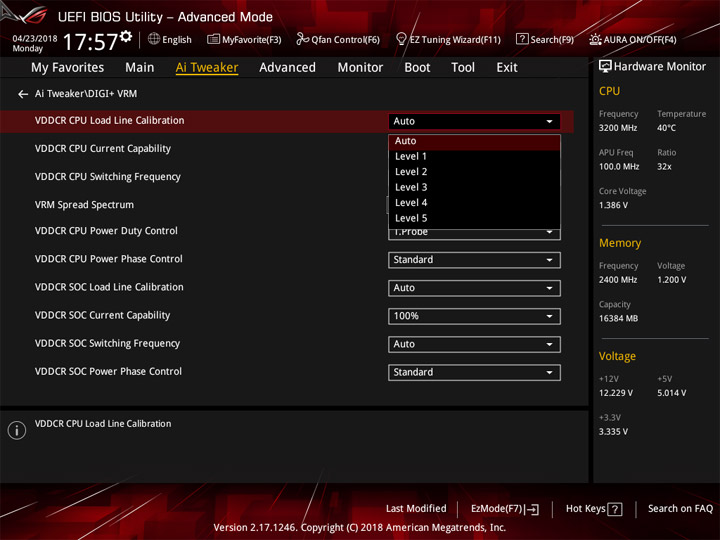Image resolution: width=720 pixels, height=540 pixels.
Task: Select Level 1 option
Action: pyautogui.click(x=474, y=157)
